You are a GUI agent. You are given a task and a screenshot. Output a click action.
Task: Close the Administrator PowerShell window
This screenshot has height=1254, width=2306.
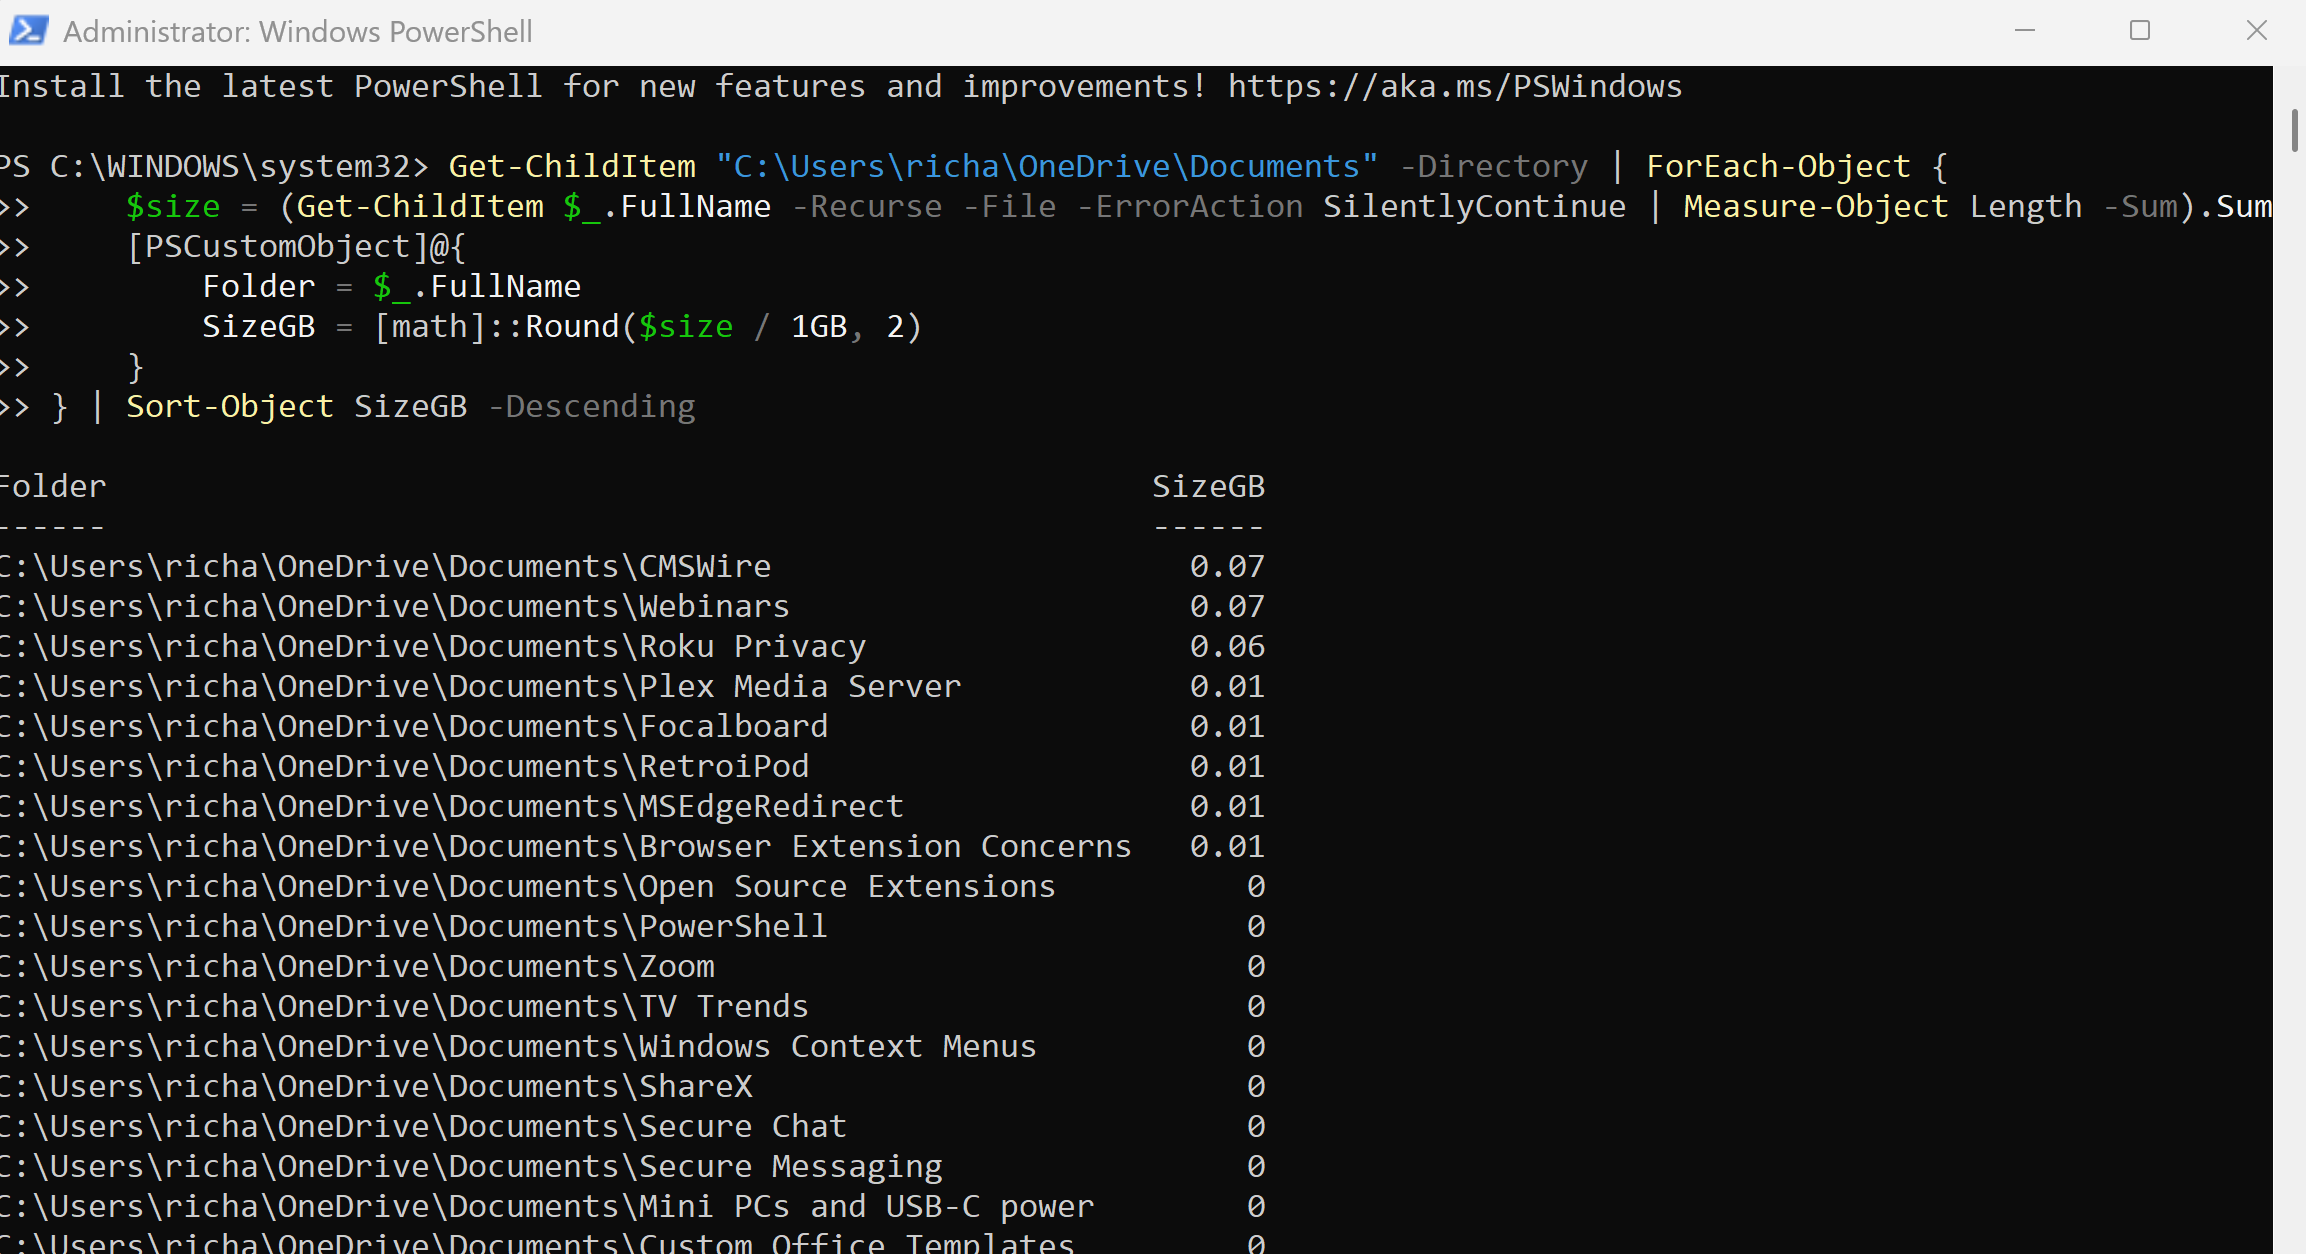pyautogui.click(x=2257, y=31)
